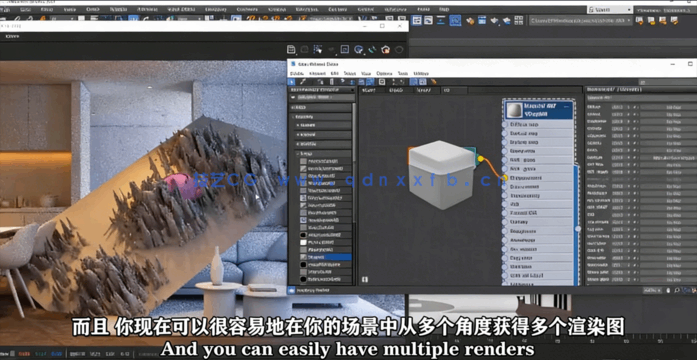This screenshot has width=697, height=360.
Task: Open the zoom percentage dropdown in Slate navigation bar
Action: (x=652, y=290)
